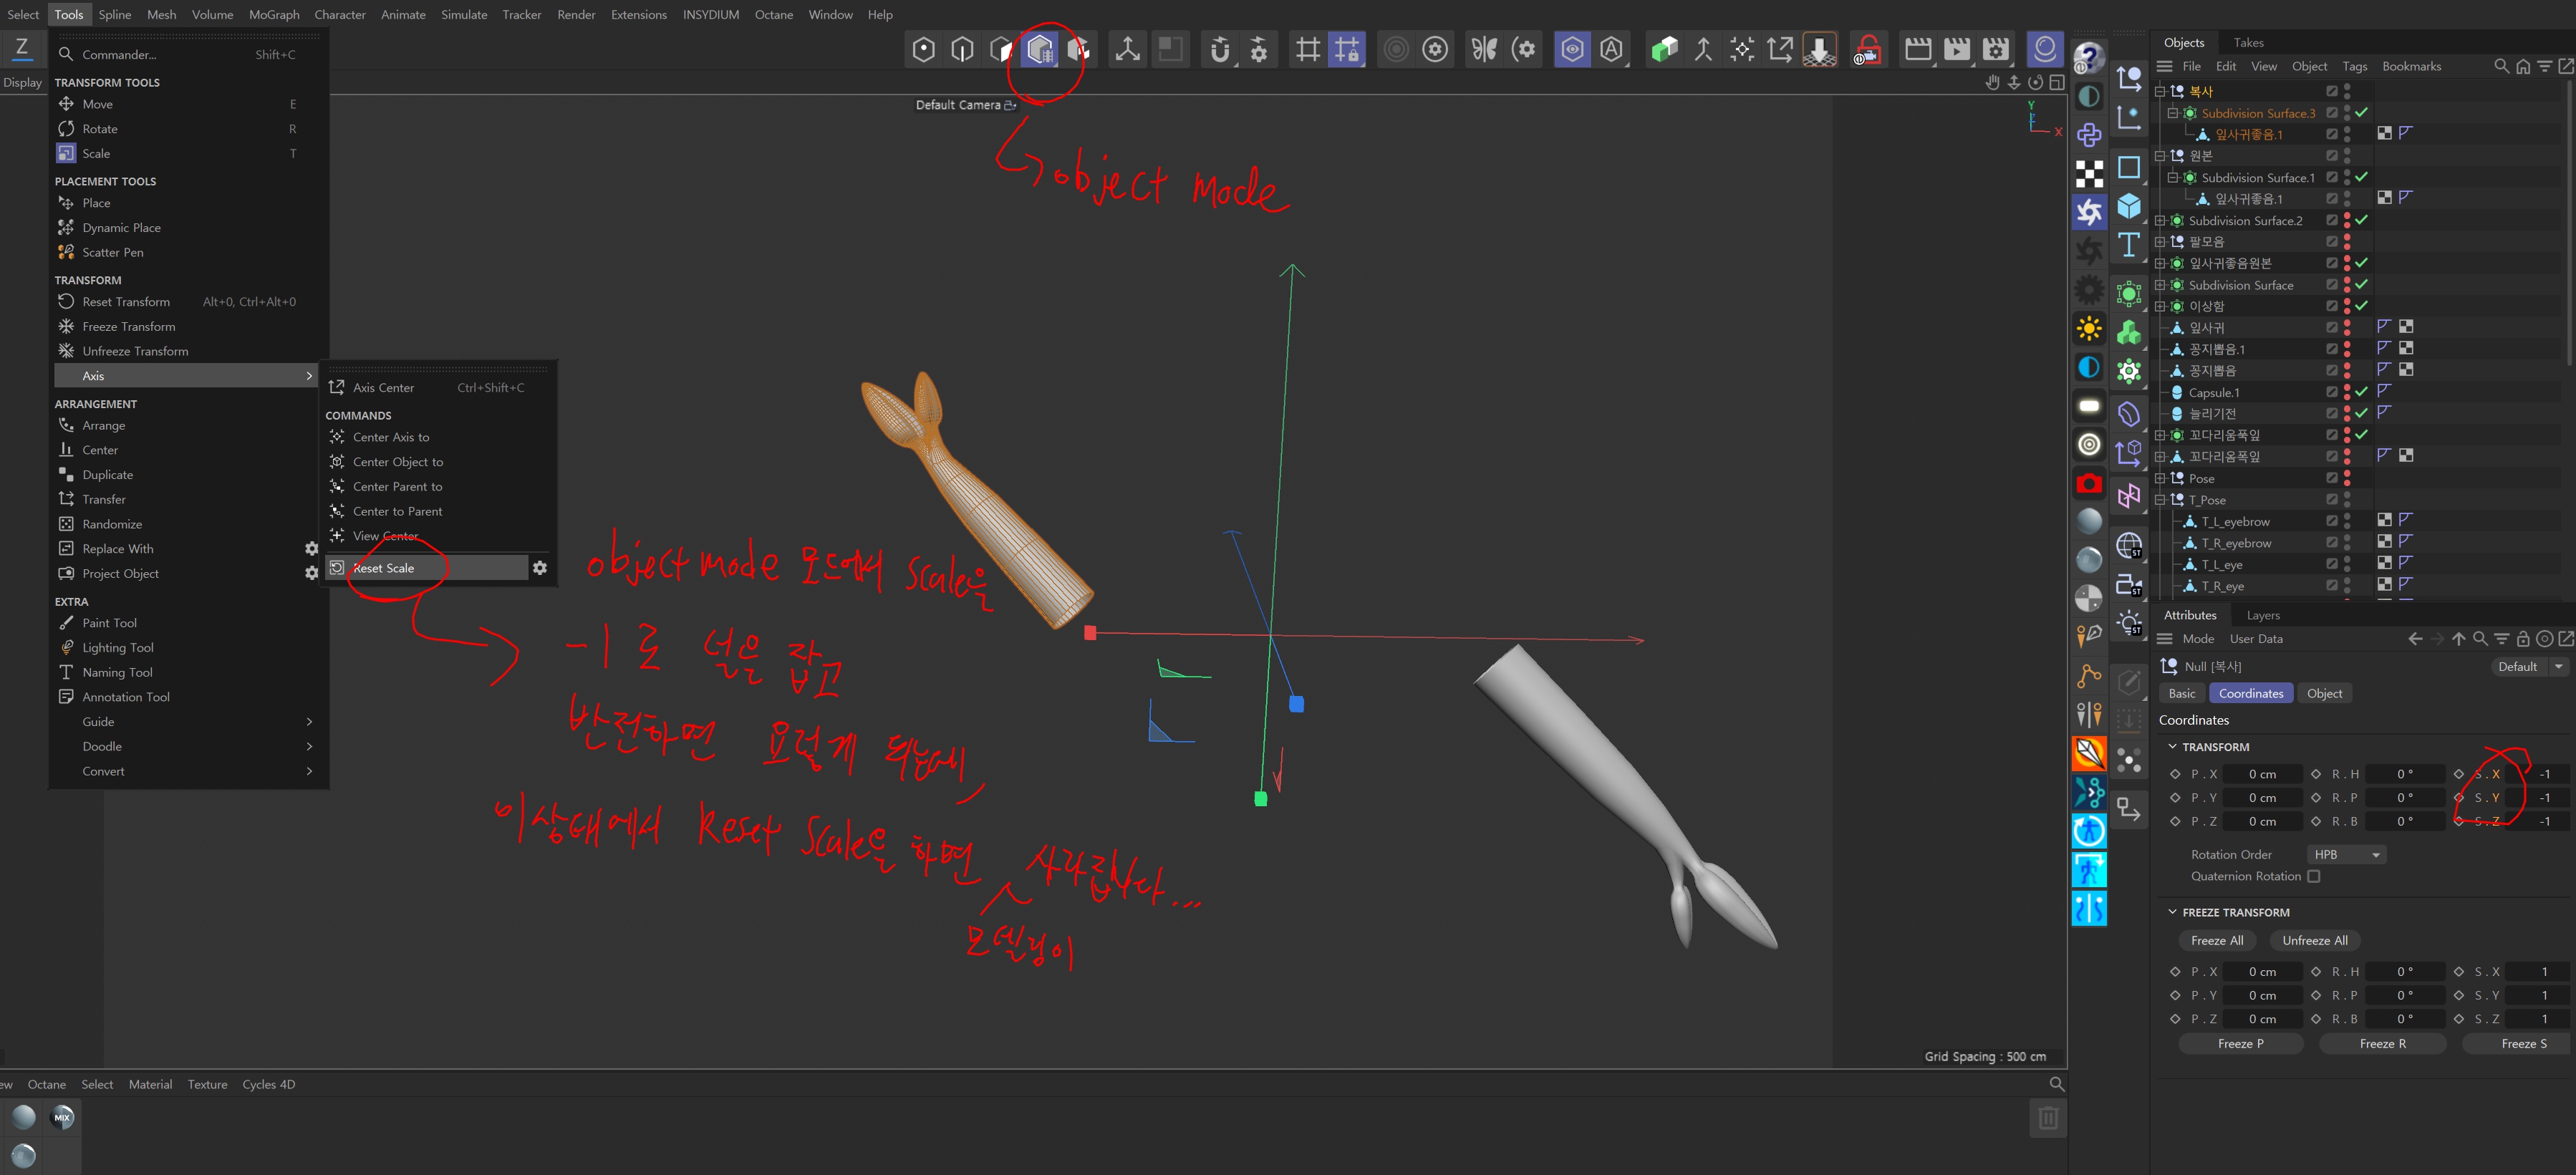Click Render to Picture Viewer icon
2576x1175 pixels.
tap(1956, 49)
